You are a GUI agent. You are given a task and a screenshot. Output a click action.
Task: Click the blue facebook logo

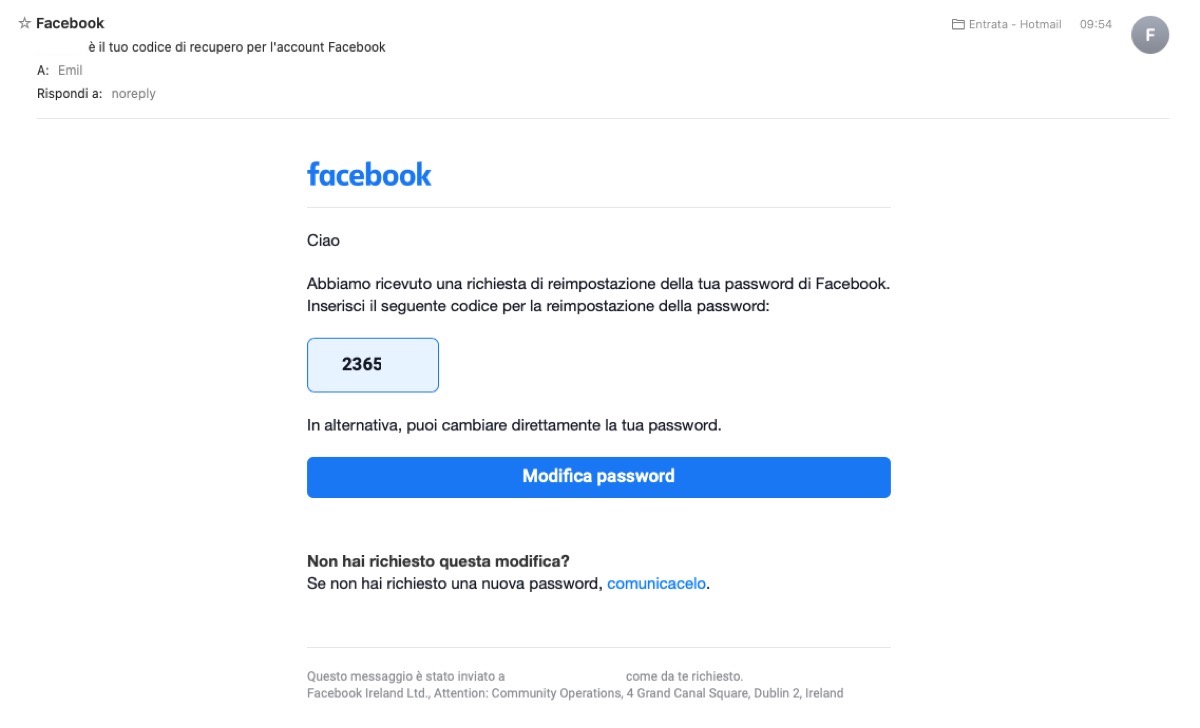369,175
